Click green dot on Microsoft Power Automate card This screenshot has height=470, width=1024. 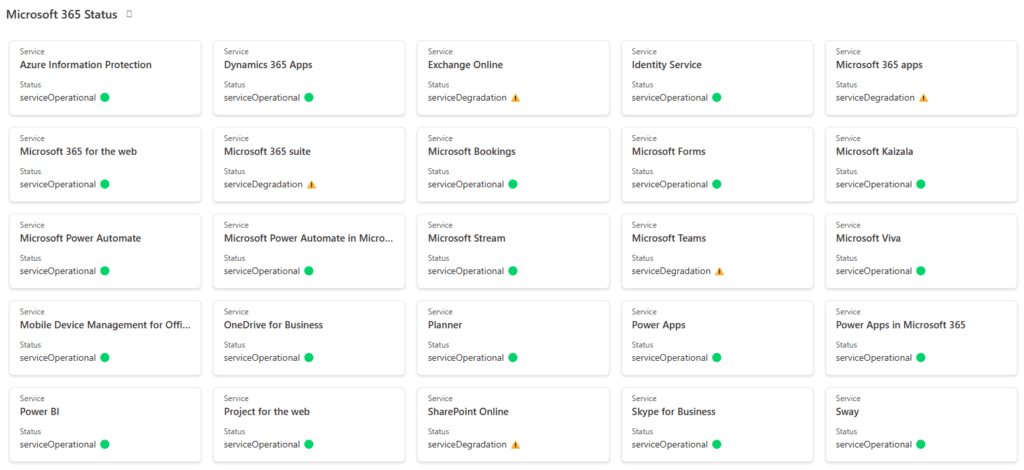104,271
